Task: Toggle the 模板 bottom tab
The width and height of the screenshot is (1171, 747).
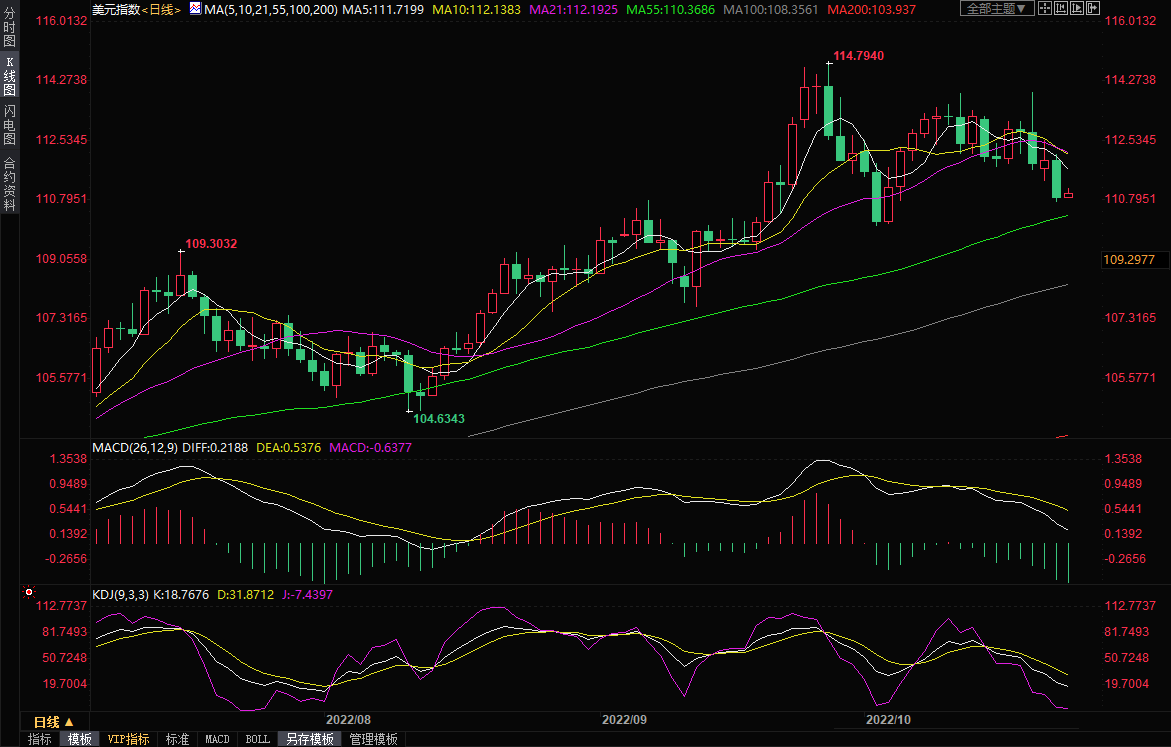Action: click(79, 739)
